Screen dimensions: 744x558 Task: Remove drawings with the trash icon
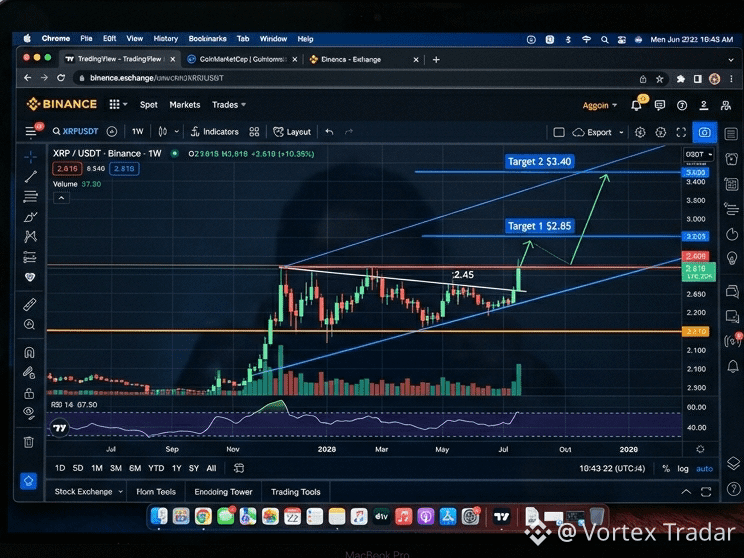pos(28,442)
